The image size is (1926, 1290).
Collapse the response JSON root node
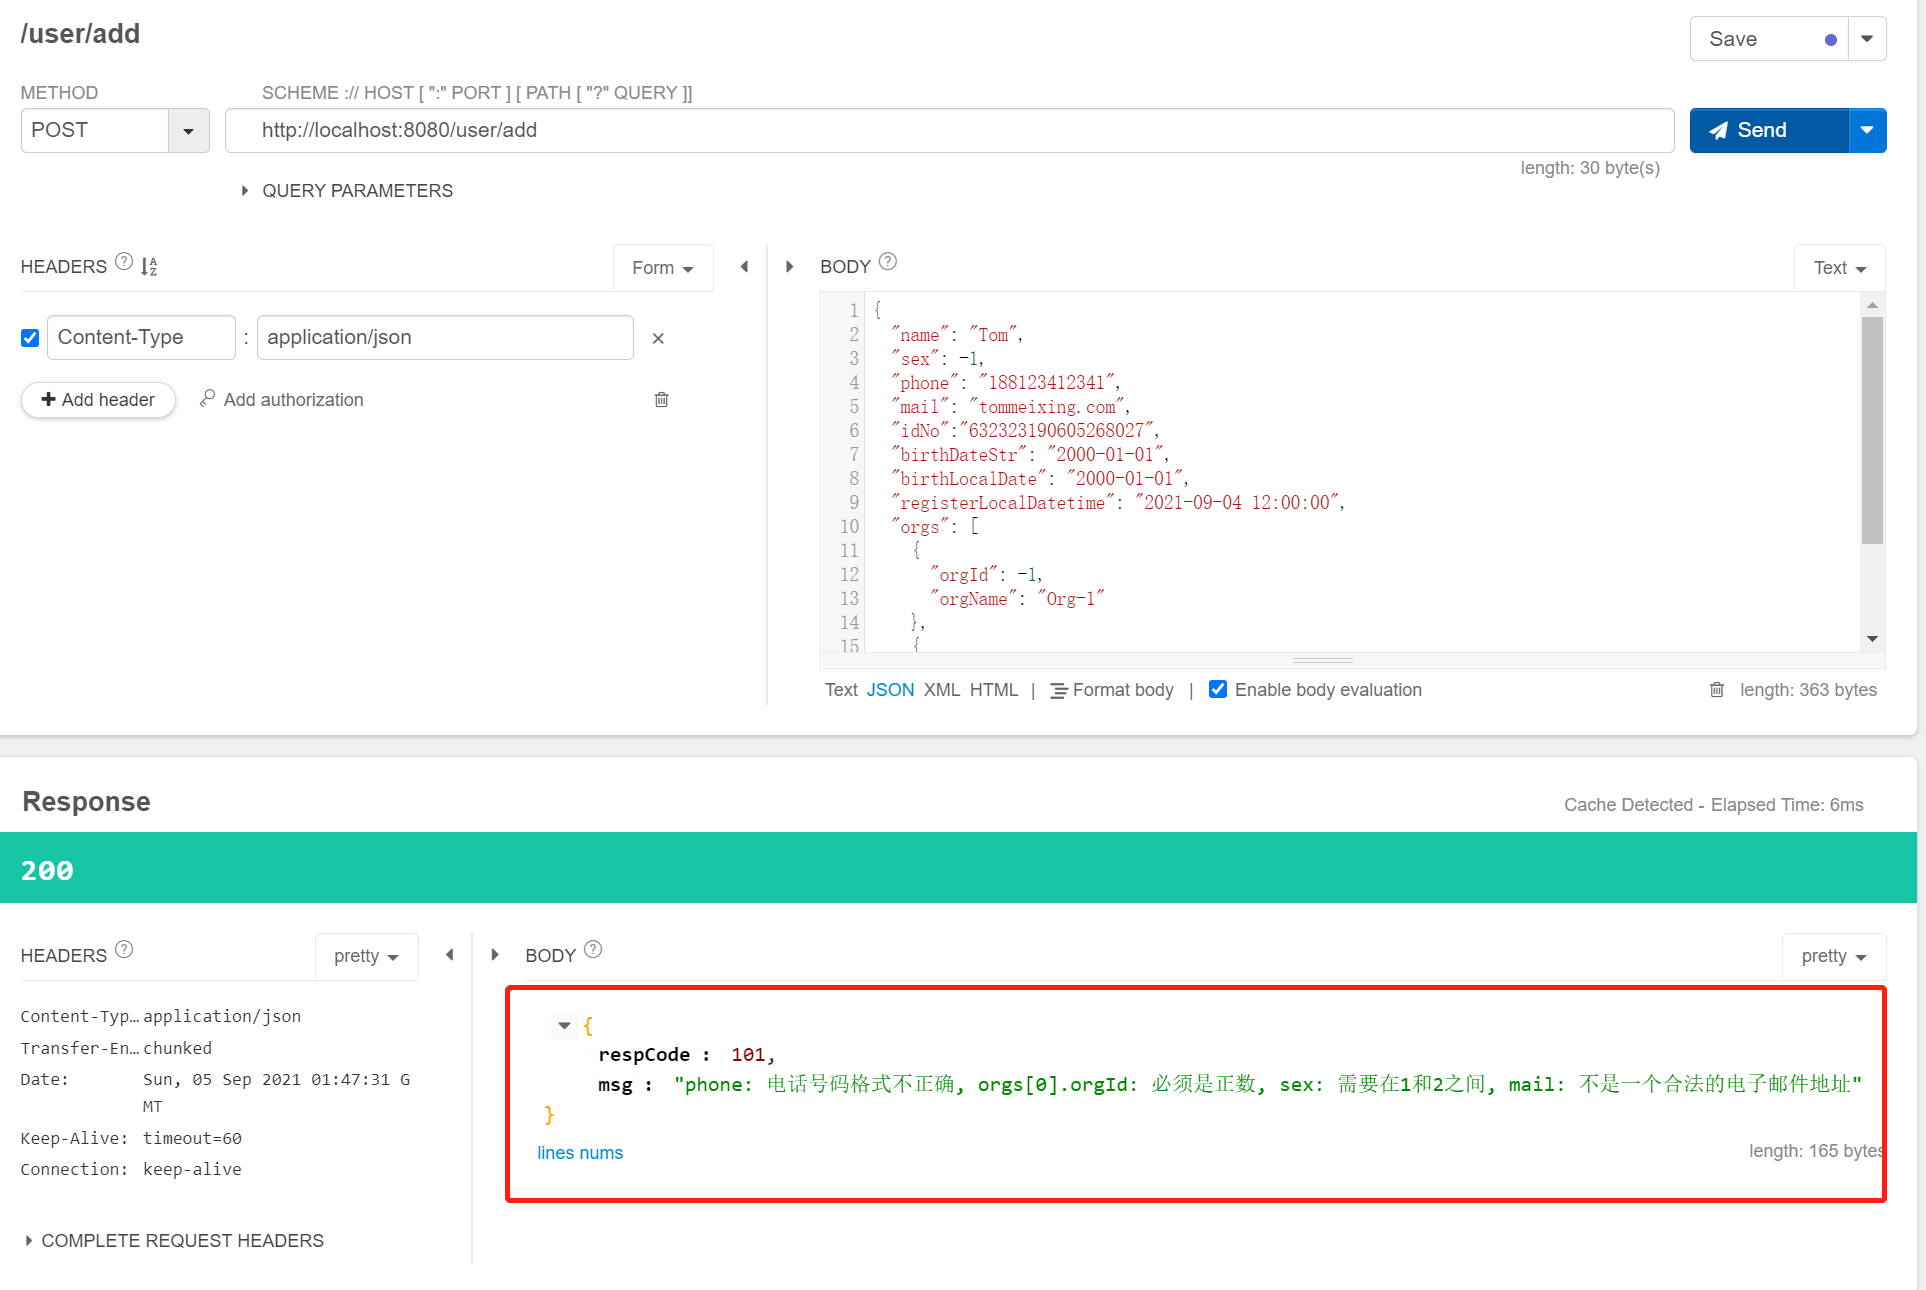564,1025
